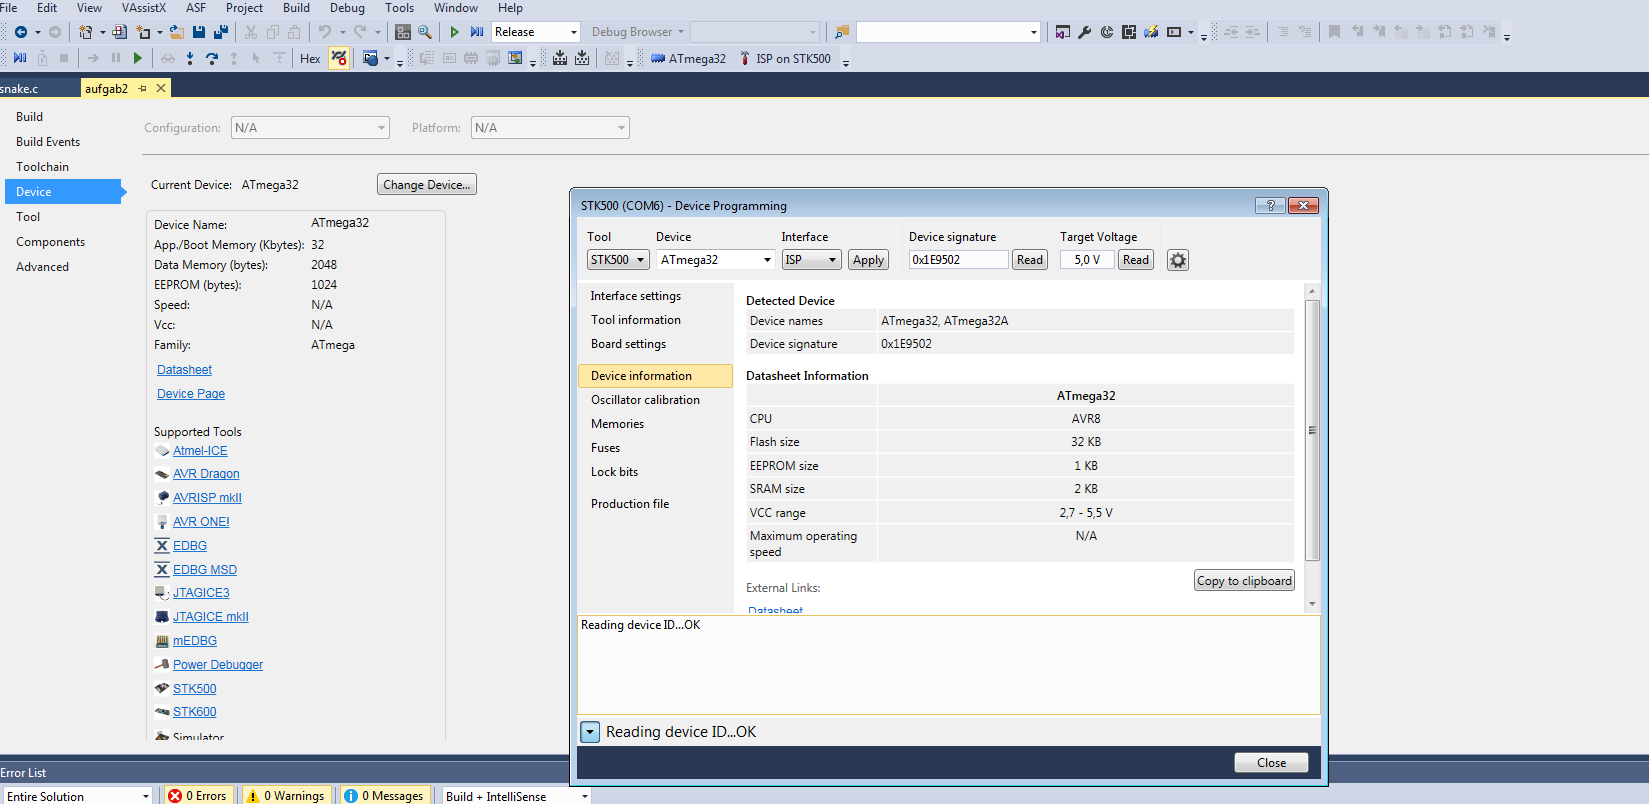Viewport: 1649px width, 804px height.
Task: Open the gear settings icon in Device Programming
Action: 1178,260
